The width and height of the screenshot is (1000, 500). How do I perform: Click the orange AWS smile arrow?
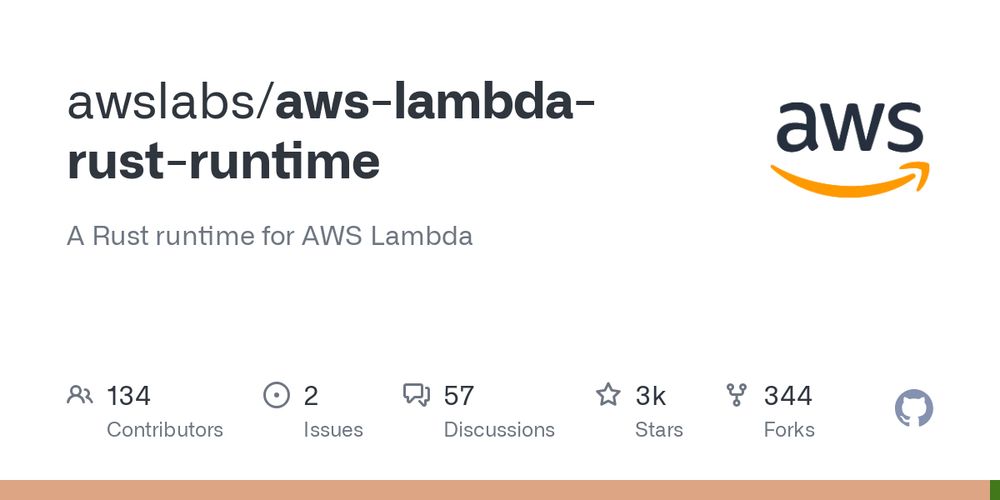point(849,180)
